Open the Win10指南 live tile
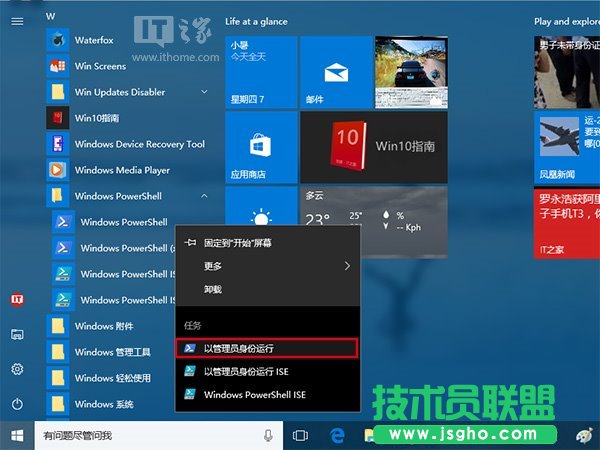Screen dimensions: 600x450 pyautogui.click(x=374, y=147)
